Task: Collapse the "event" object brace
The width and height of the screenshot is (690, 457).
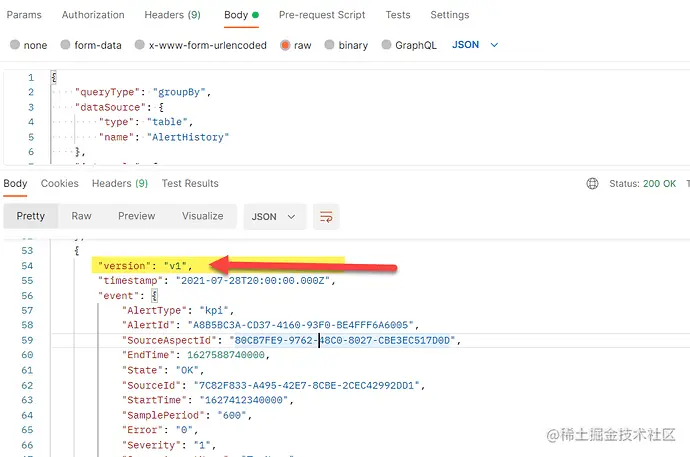Action: [154, 296]
